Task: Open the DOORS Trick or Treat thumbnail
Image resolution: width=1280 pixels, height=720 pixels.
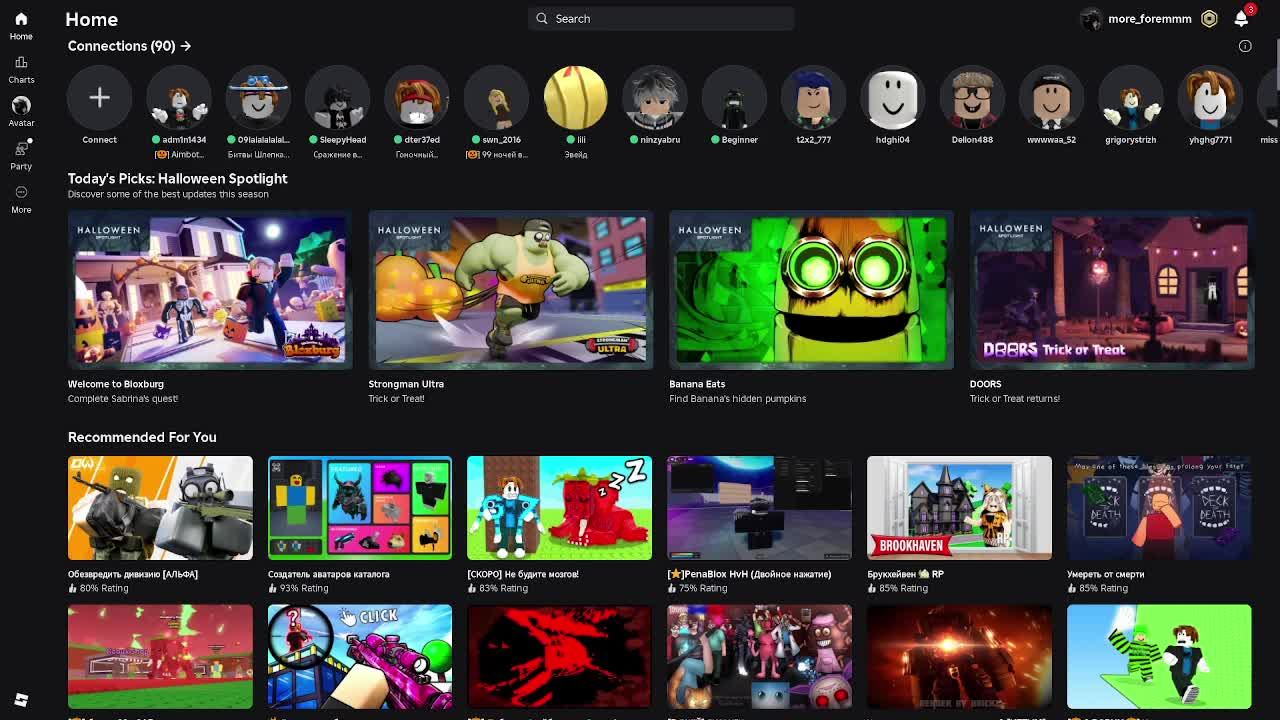Action: (x=1112, y=290)
